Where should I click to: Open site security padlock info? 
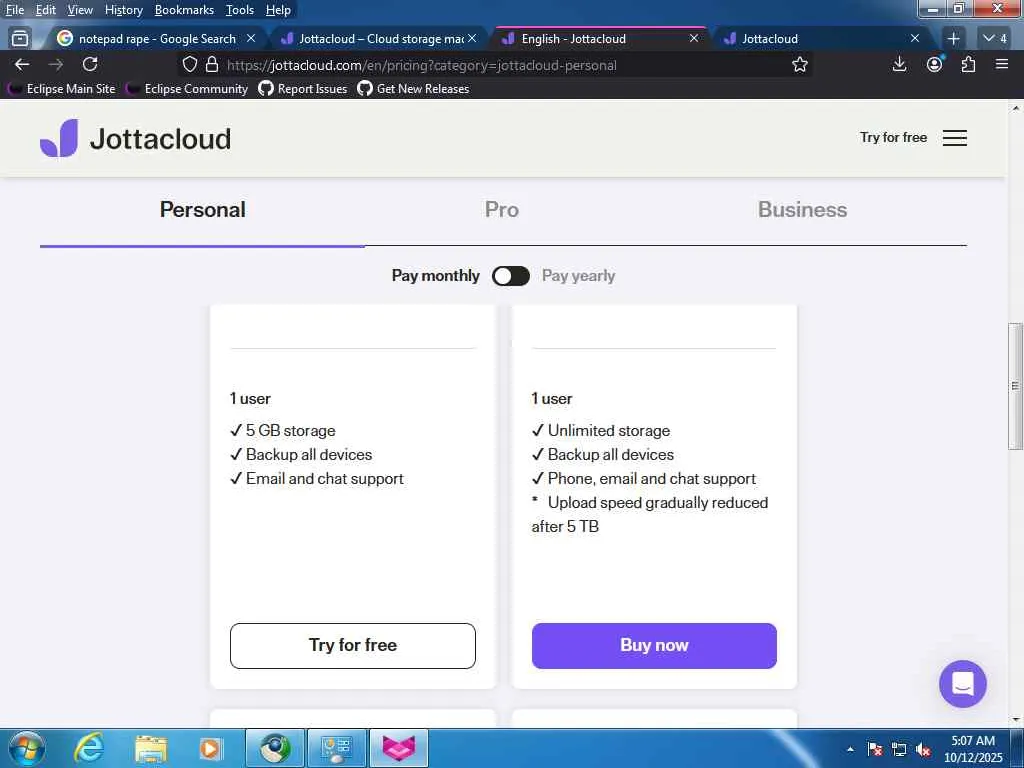pyautogui.click(x=212, y=65)
